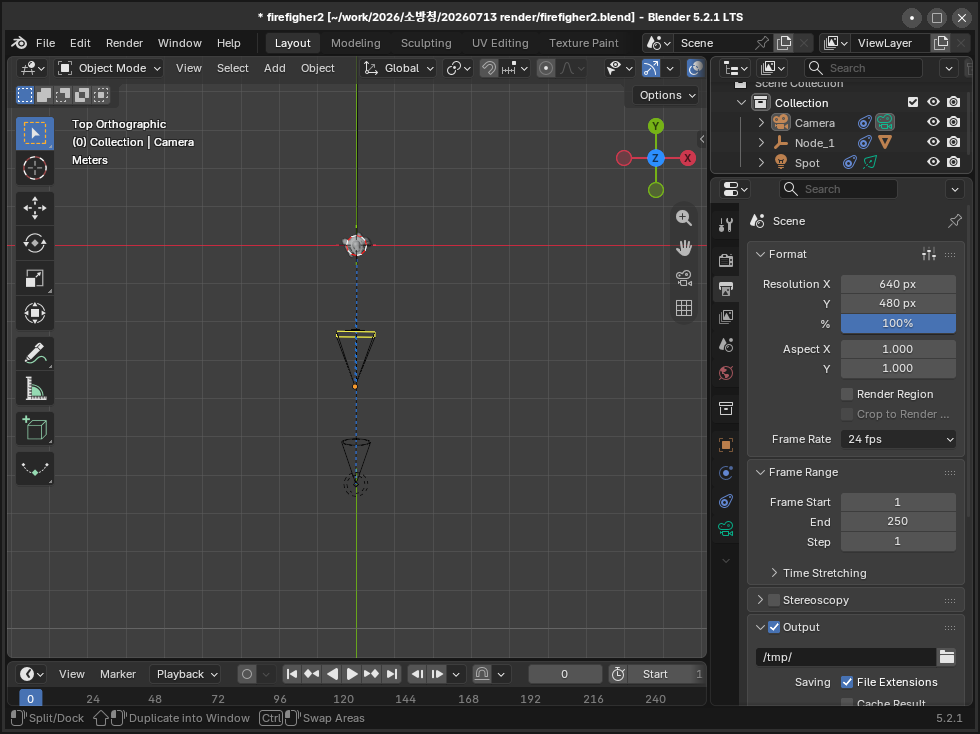Switch to the Modeling workspace tab

click(356, 43)
